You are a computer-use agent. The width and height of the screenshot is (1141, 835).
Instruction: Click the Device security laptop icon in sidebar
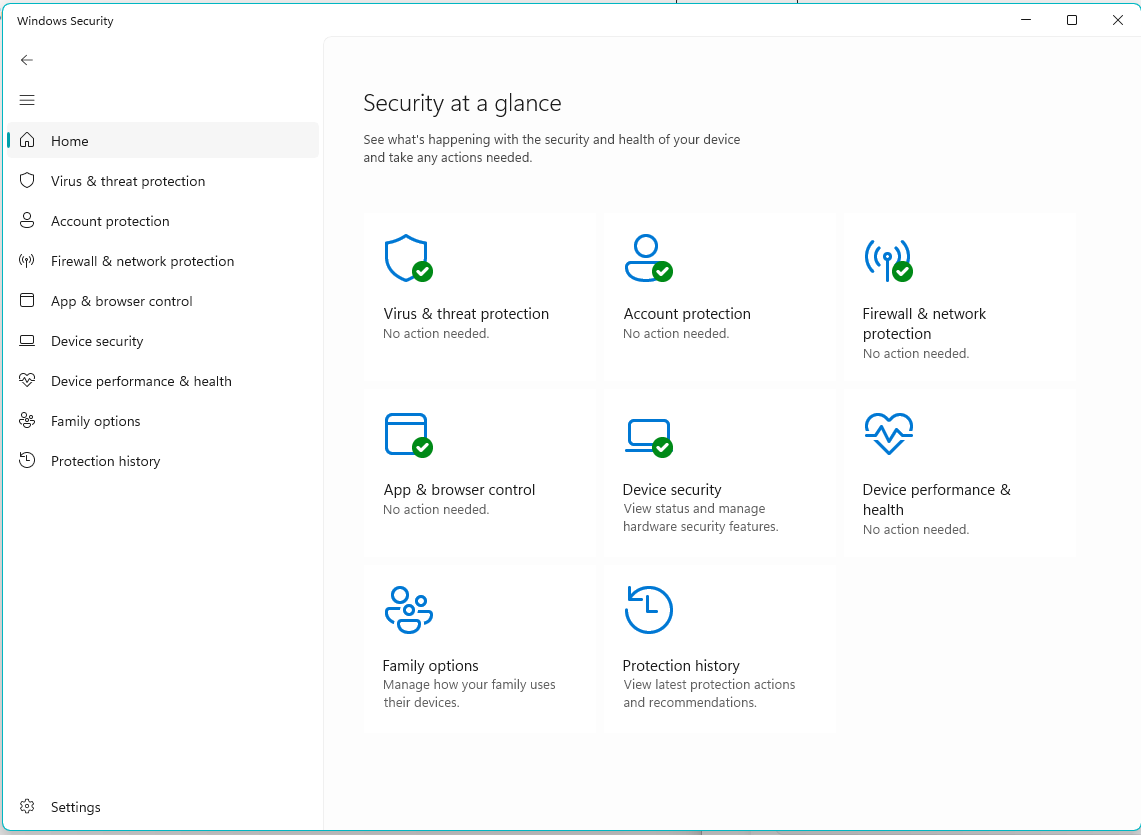(x=27, y=340)
